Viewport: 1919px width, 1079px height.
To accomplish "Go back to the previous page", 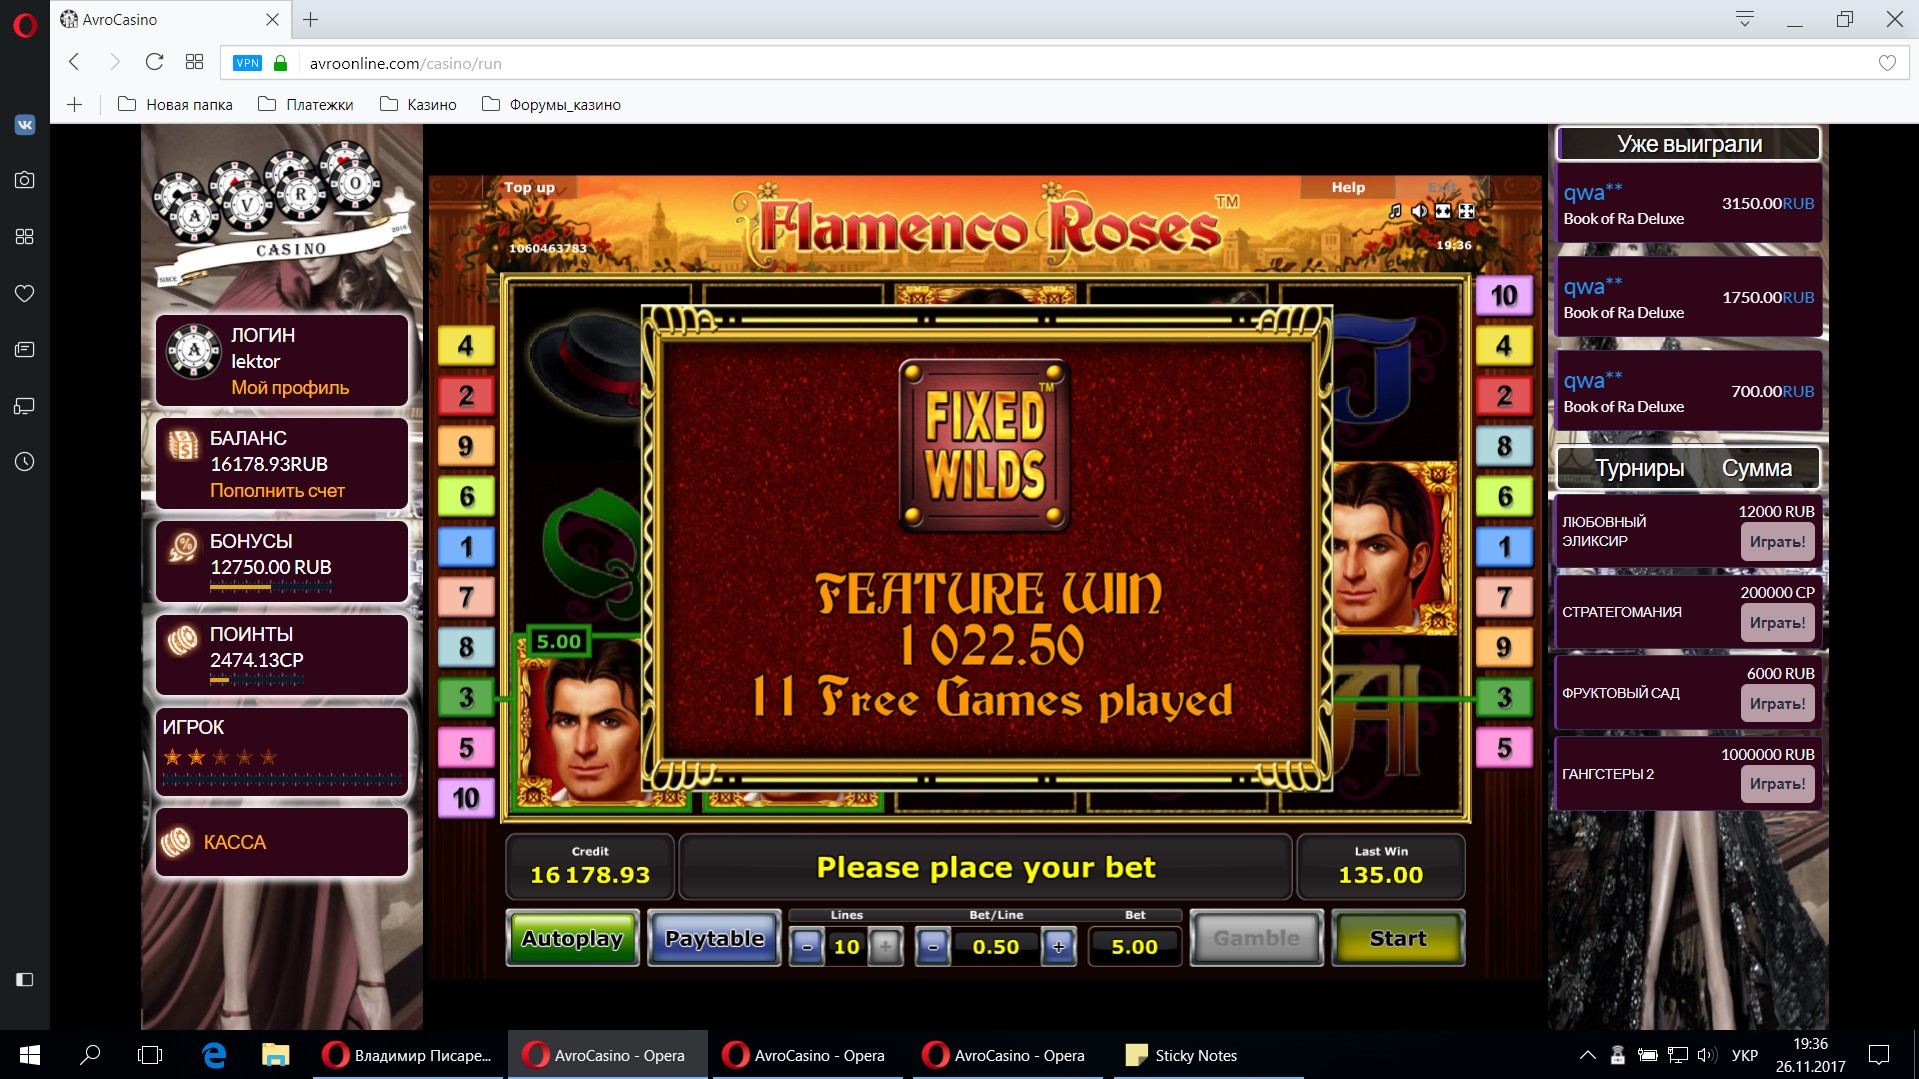I will click(x=74, y=62).
